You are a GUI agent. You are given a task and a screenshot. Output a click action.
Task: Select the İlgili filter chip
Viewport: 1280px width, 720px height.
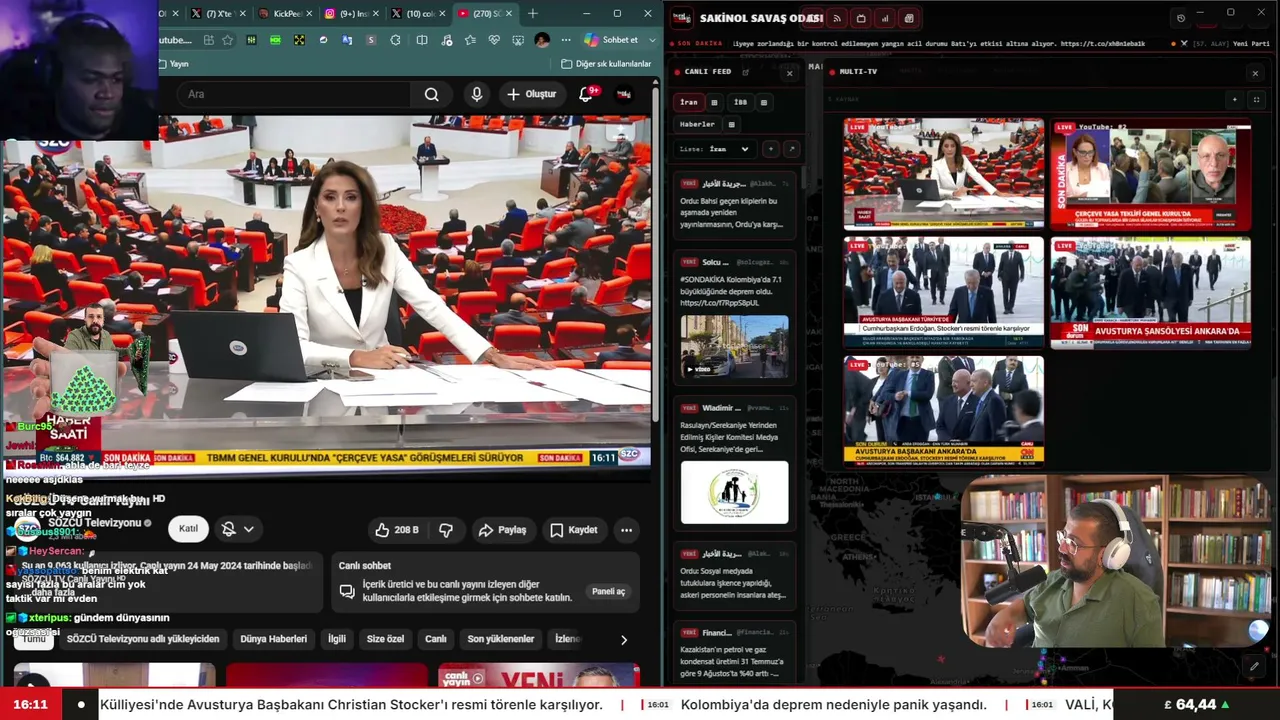click(x=337, y=639)
